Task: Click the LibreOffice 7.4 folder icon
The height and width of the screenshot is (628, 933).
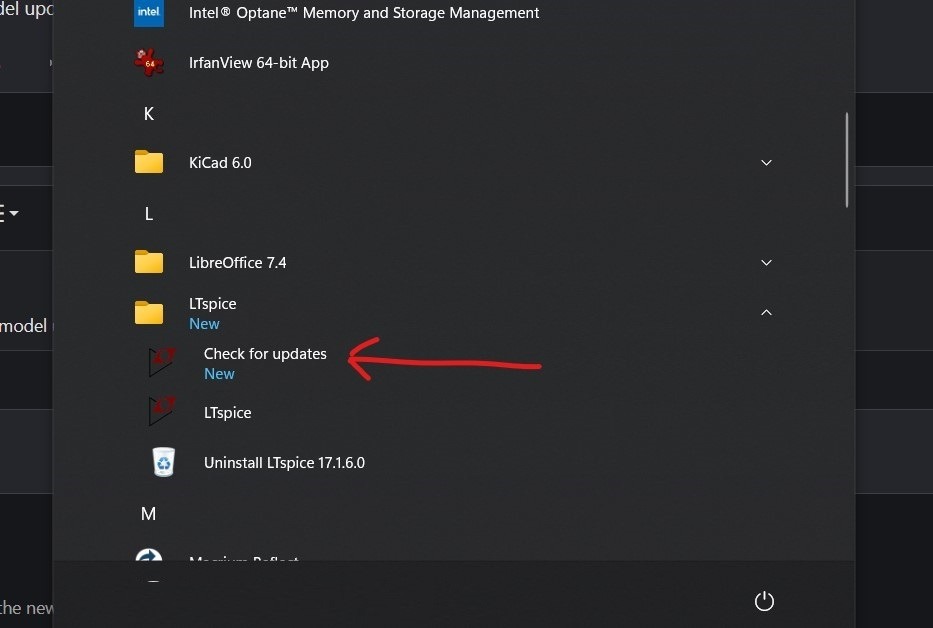Action: [x=149, y=262]
